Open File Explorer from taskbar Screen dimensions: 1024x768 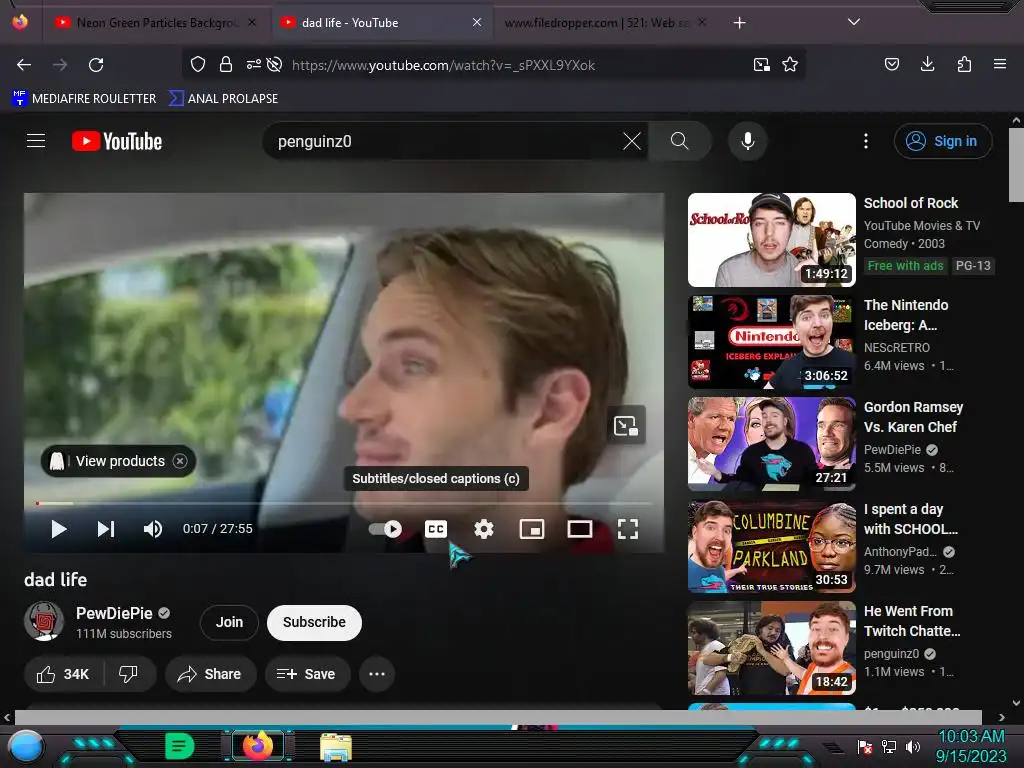point(336,747)
